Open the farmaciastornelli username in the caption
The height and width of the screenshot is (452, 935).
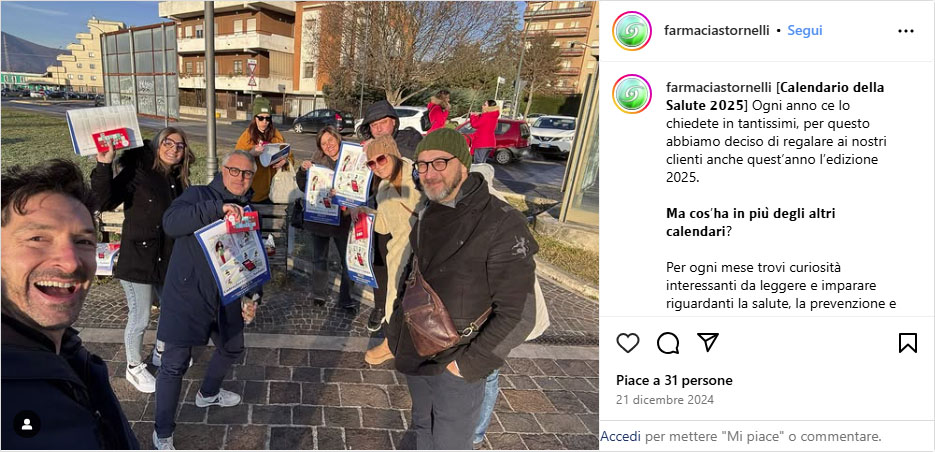tap(719, 88)
